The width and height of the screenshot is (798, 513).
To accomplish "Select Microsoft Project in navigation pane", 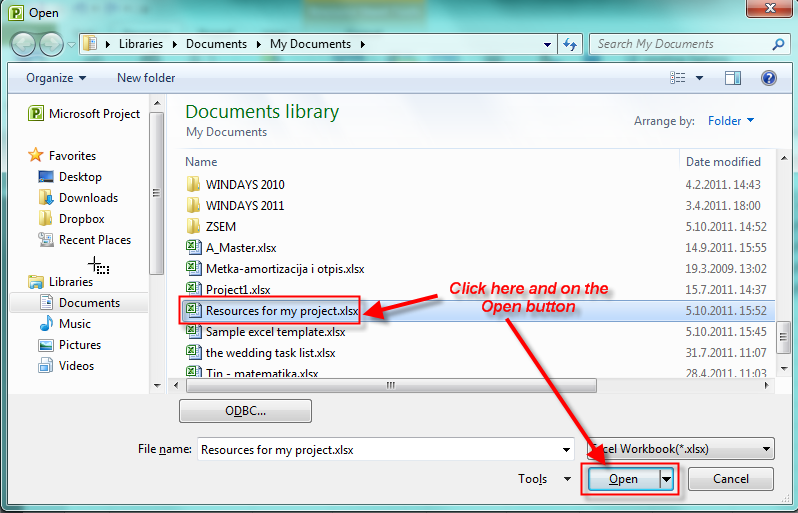I will [x=94, y=114].
